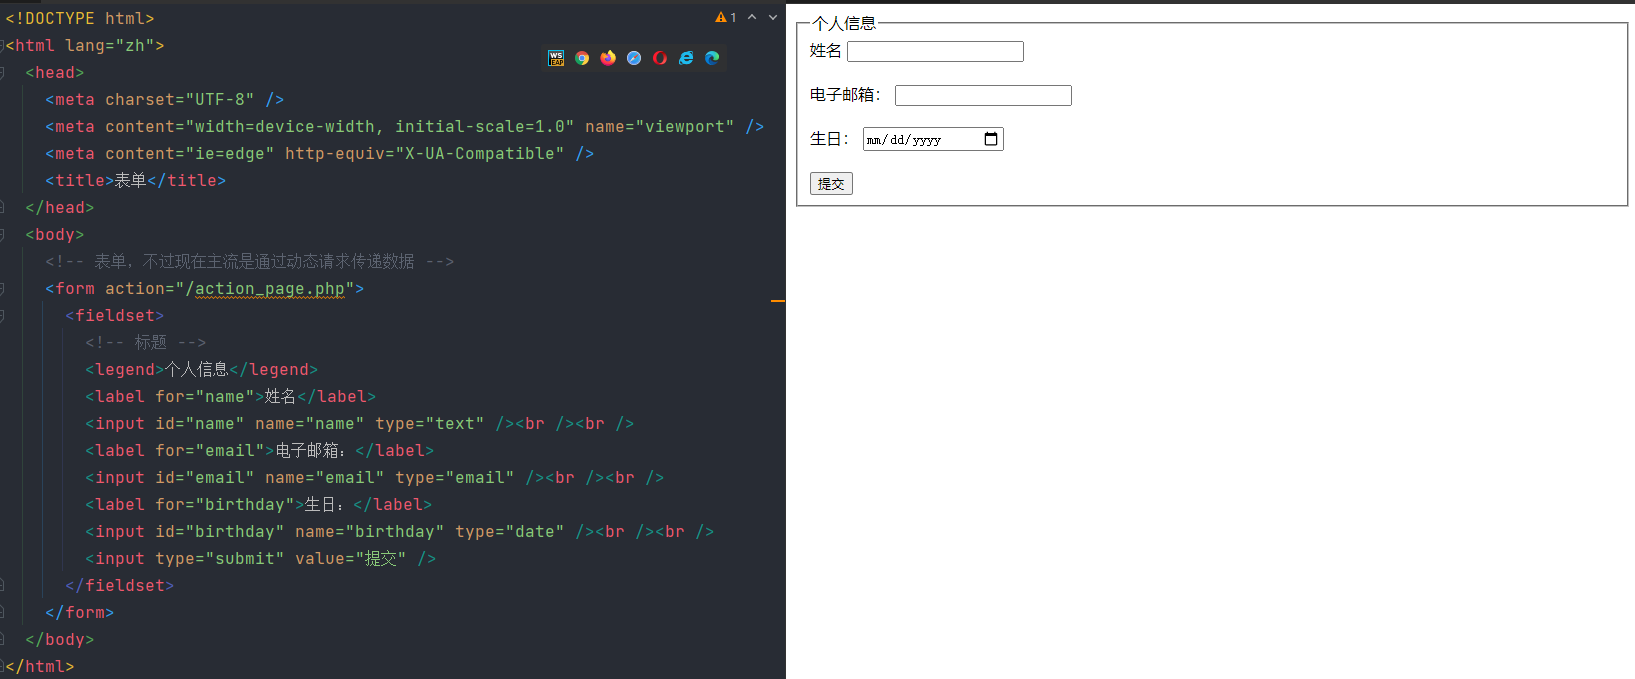Open the page in Chrome

582,58
